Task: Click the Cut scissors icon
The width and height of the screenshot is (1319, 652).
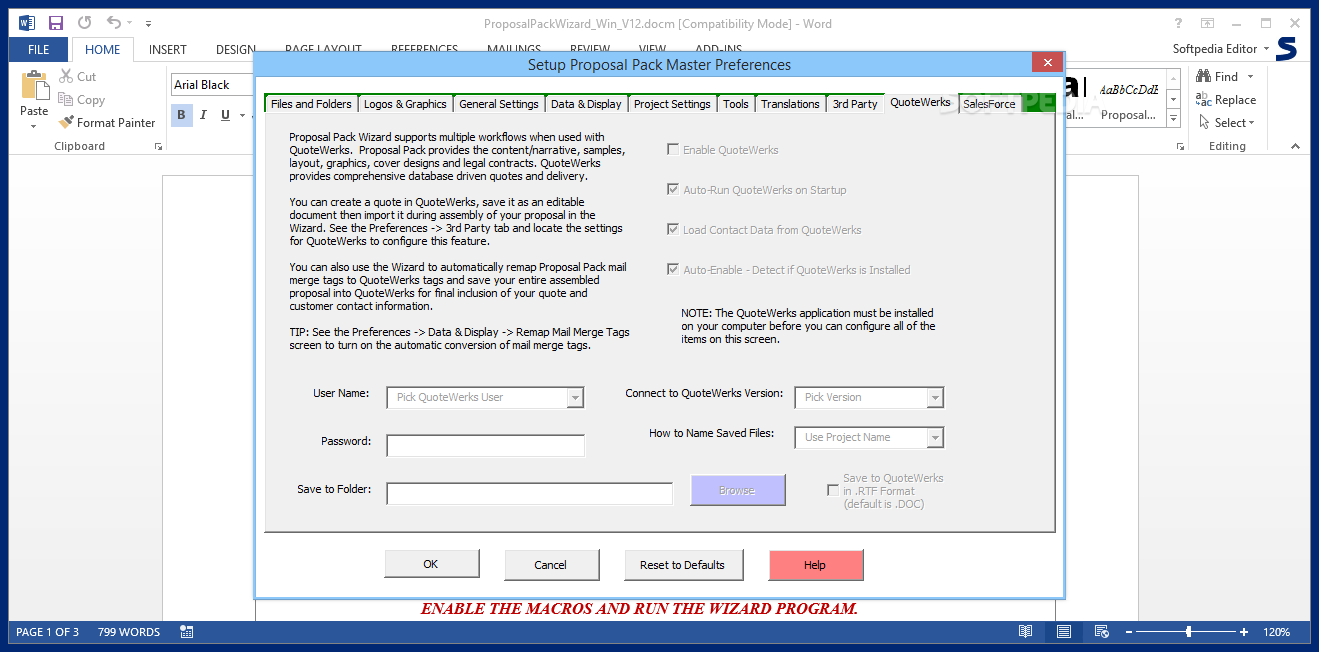Action: tap(66, 76)
